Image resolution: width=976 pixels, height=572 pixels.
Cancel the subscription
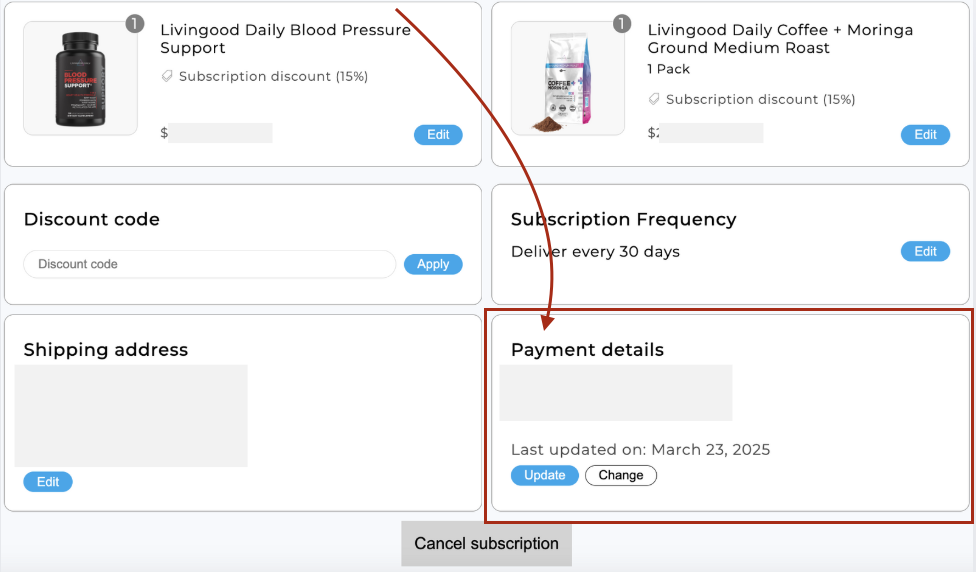[486, 543]
